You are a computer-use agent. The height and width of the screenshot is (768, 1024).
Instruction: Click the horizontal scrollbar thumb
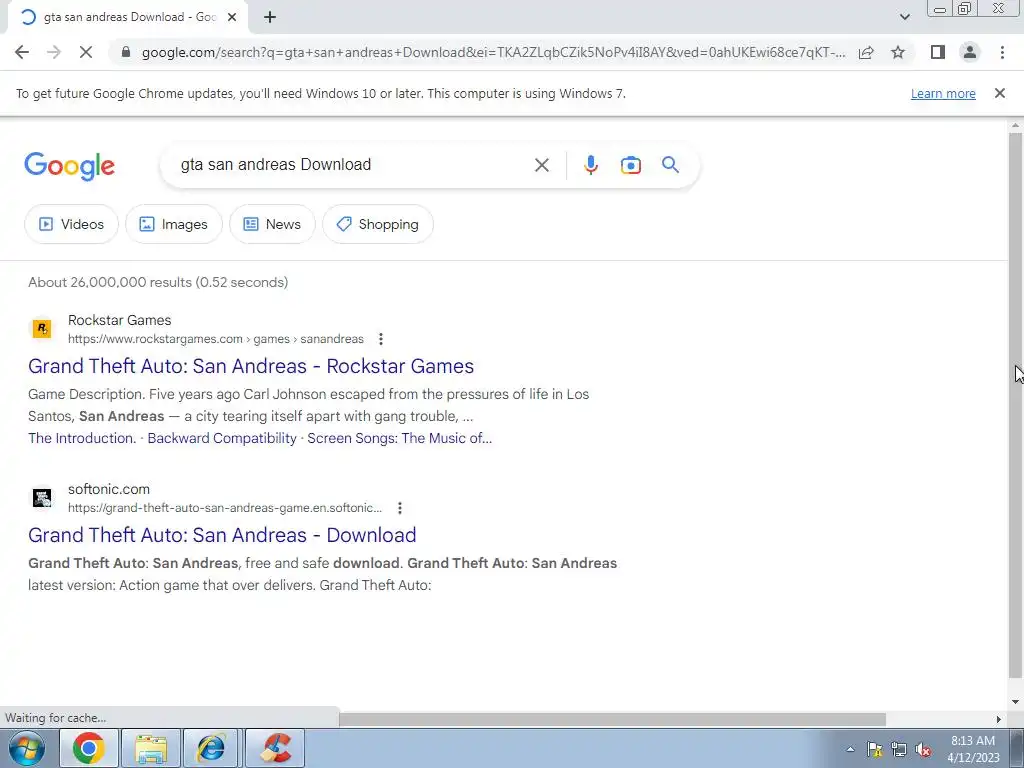point(612,719)
